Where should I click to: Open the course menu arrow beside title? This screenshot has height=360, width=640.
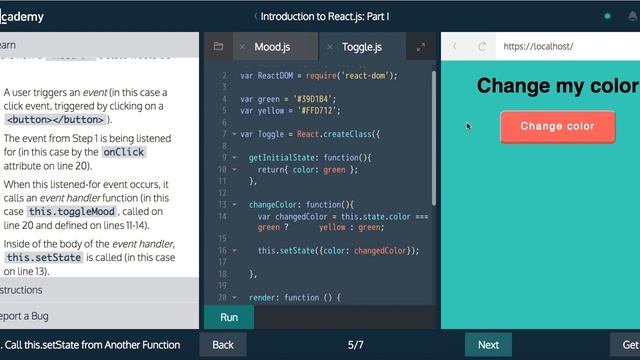tap(256, 16)
